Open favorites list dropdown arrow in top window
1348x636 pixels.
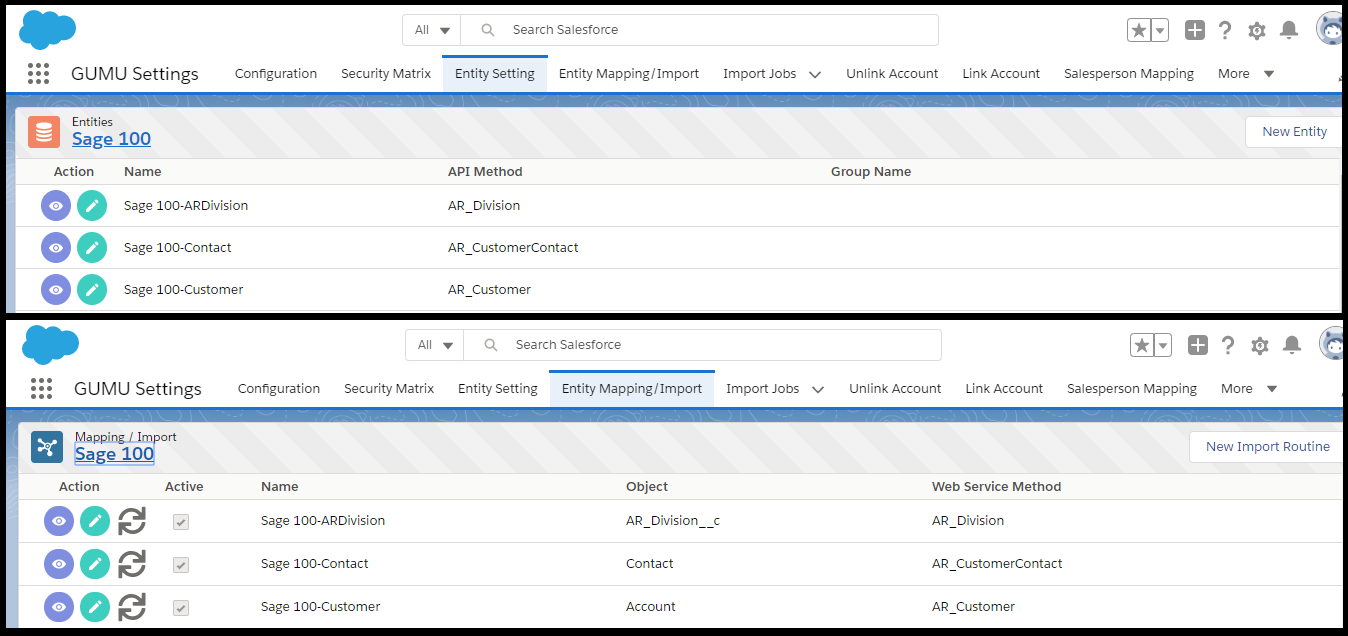(x=1160, y=30)
